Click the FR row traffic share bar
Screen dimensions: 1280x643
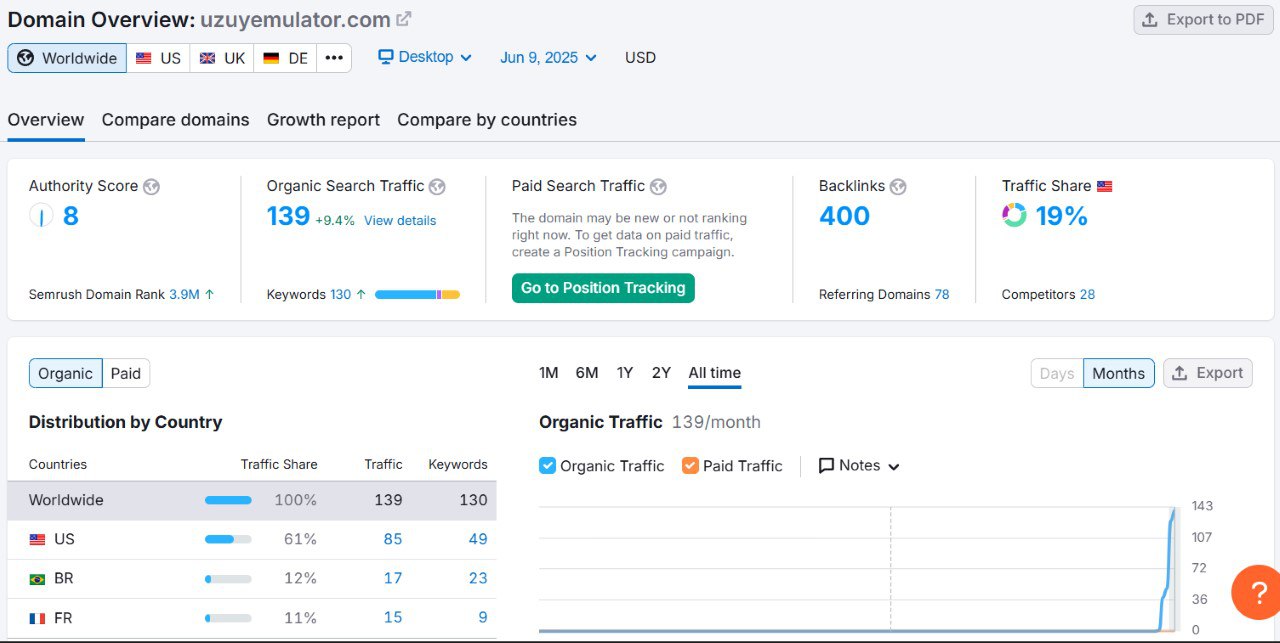tap(228, 618)
